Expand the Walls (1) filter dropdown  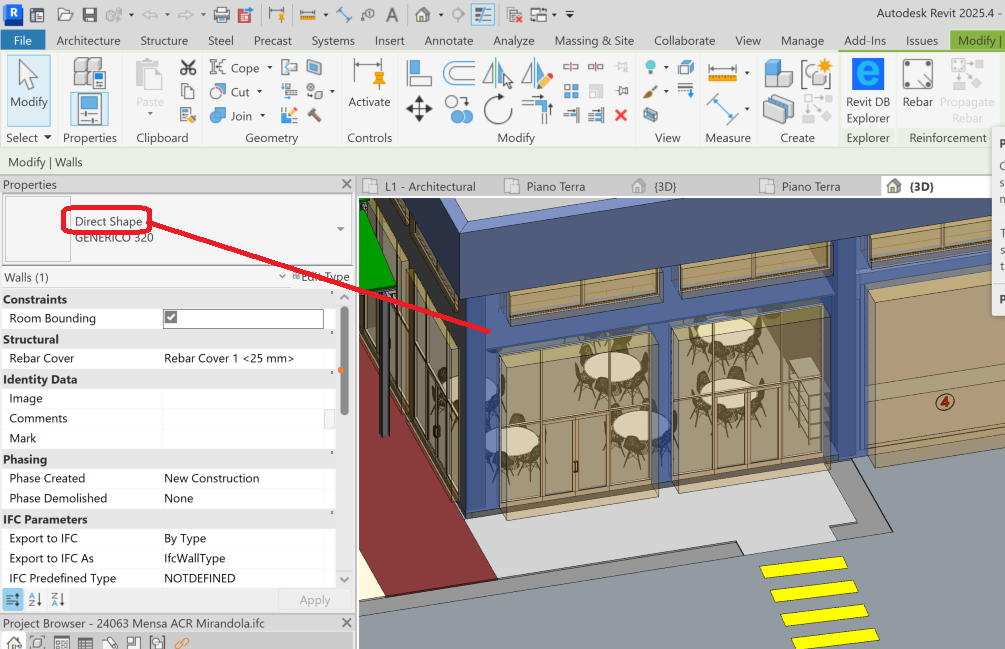click(282, 277)
